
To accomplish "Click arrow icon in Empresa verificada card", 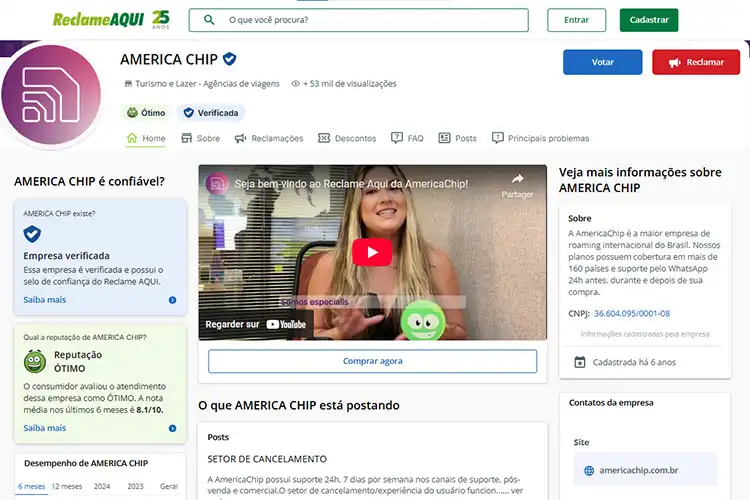I will (x=172, y=300).
